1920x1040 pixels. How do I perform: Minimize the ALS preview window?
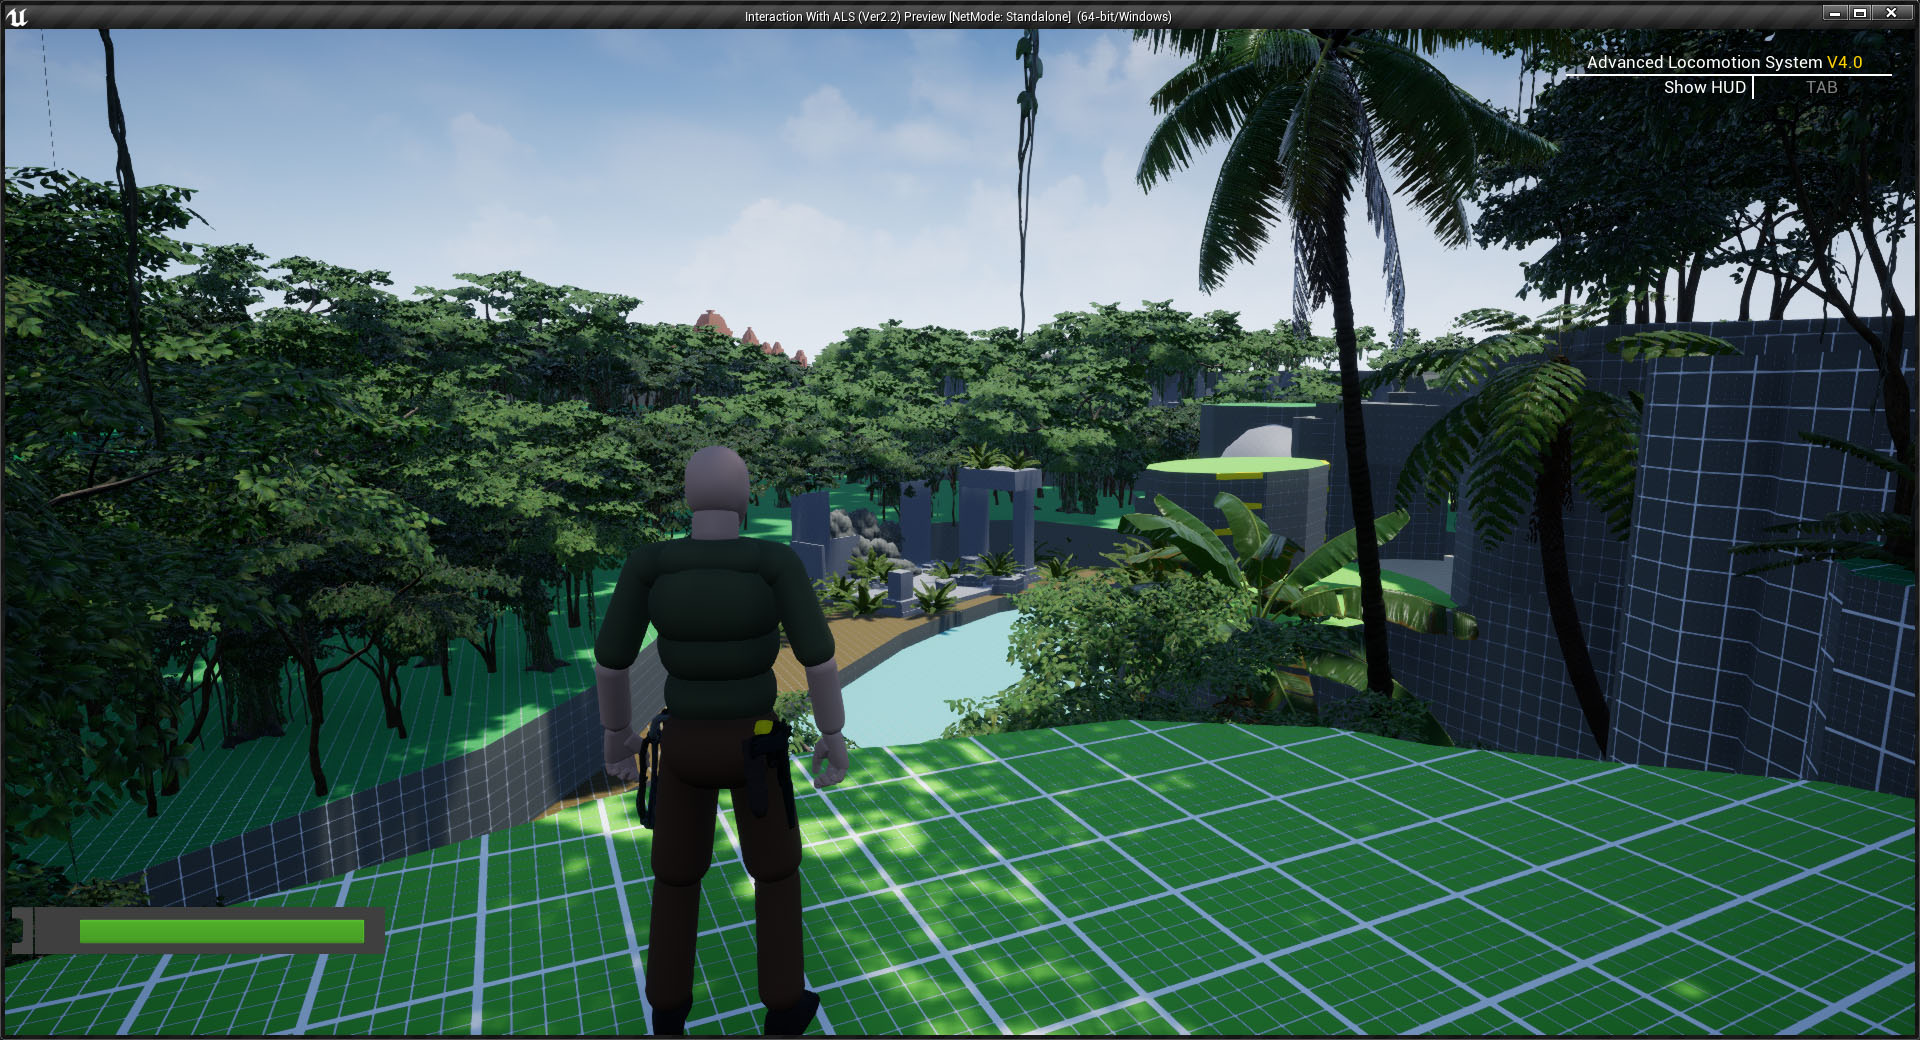1835,13
